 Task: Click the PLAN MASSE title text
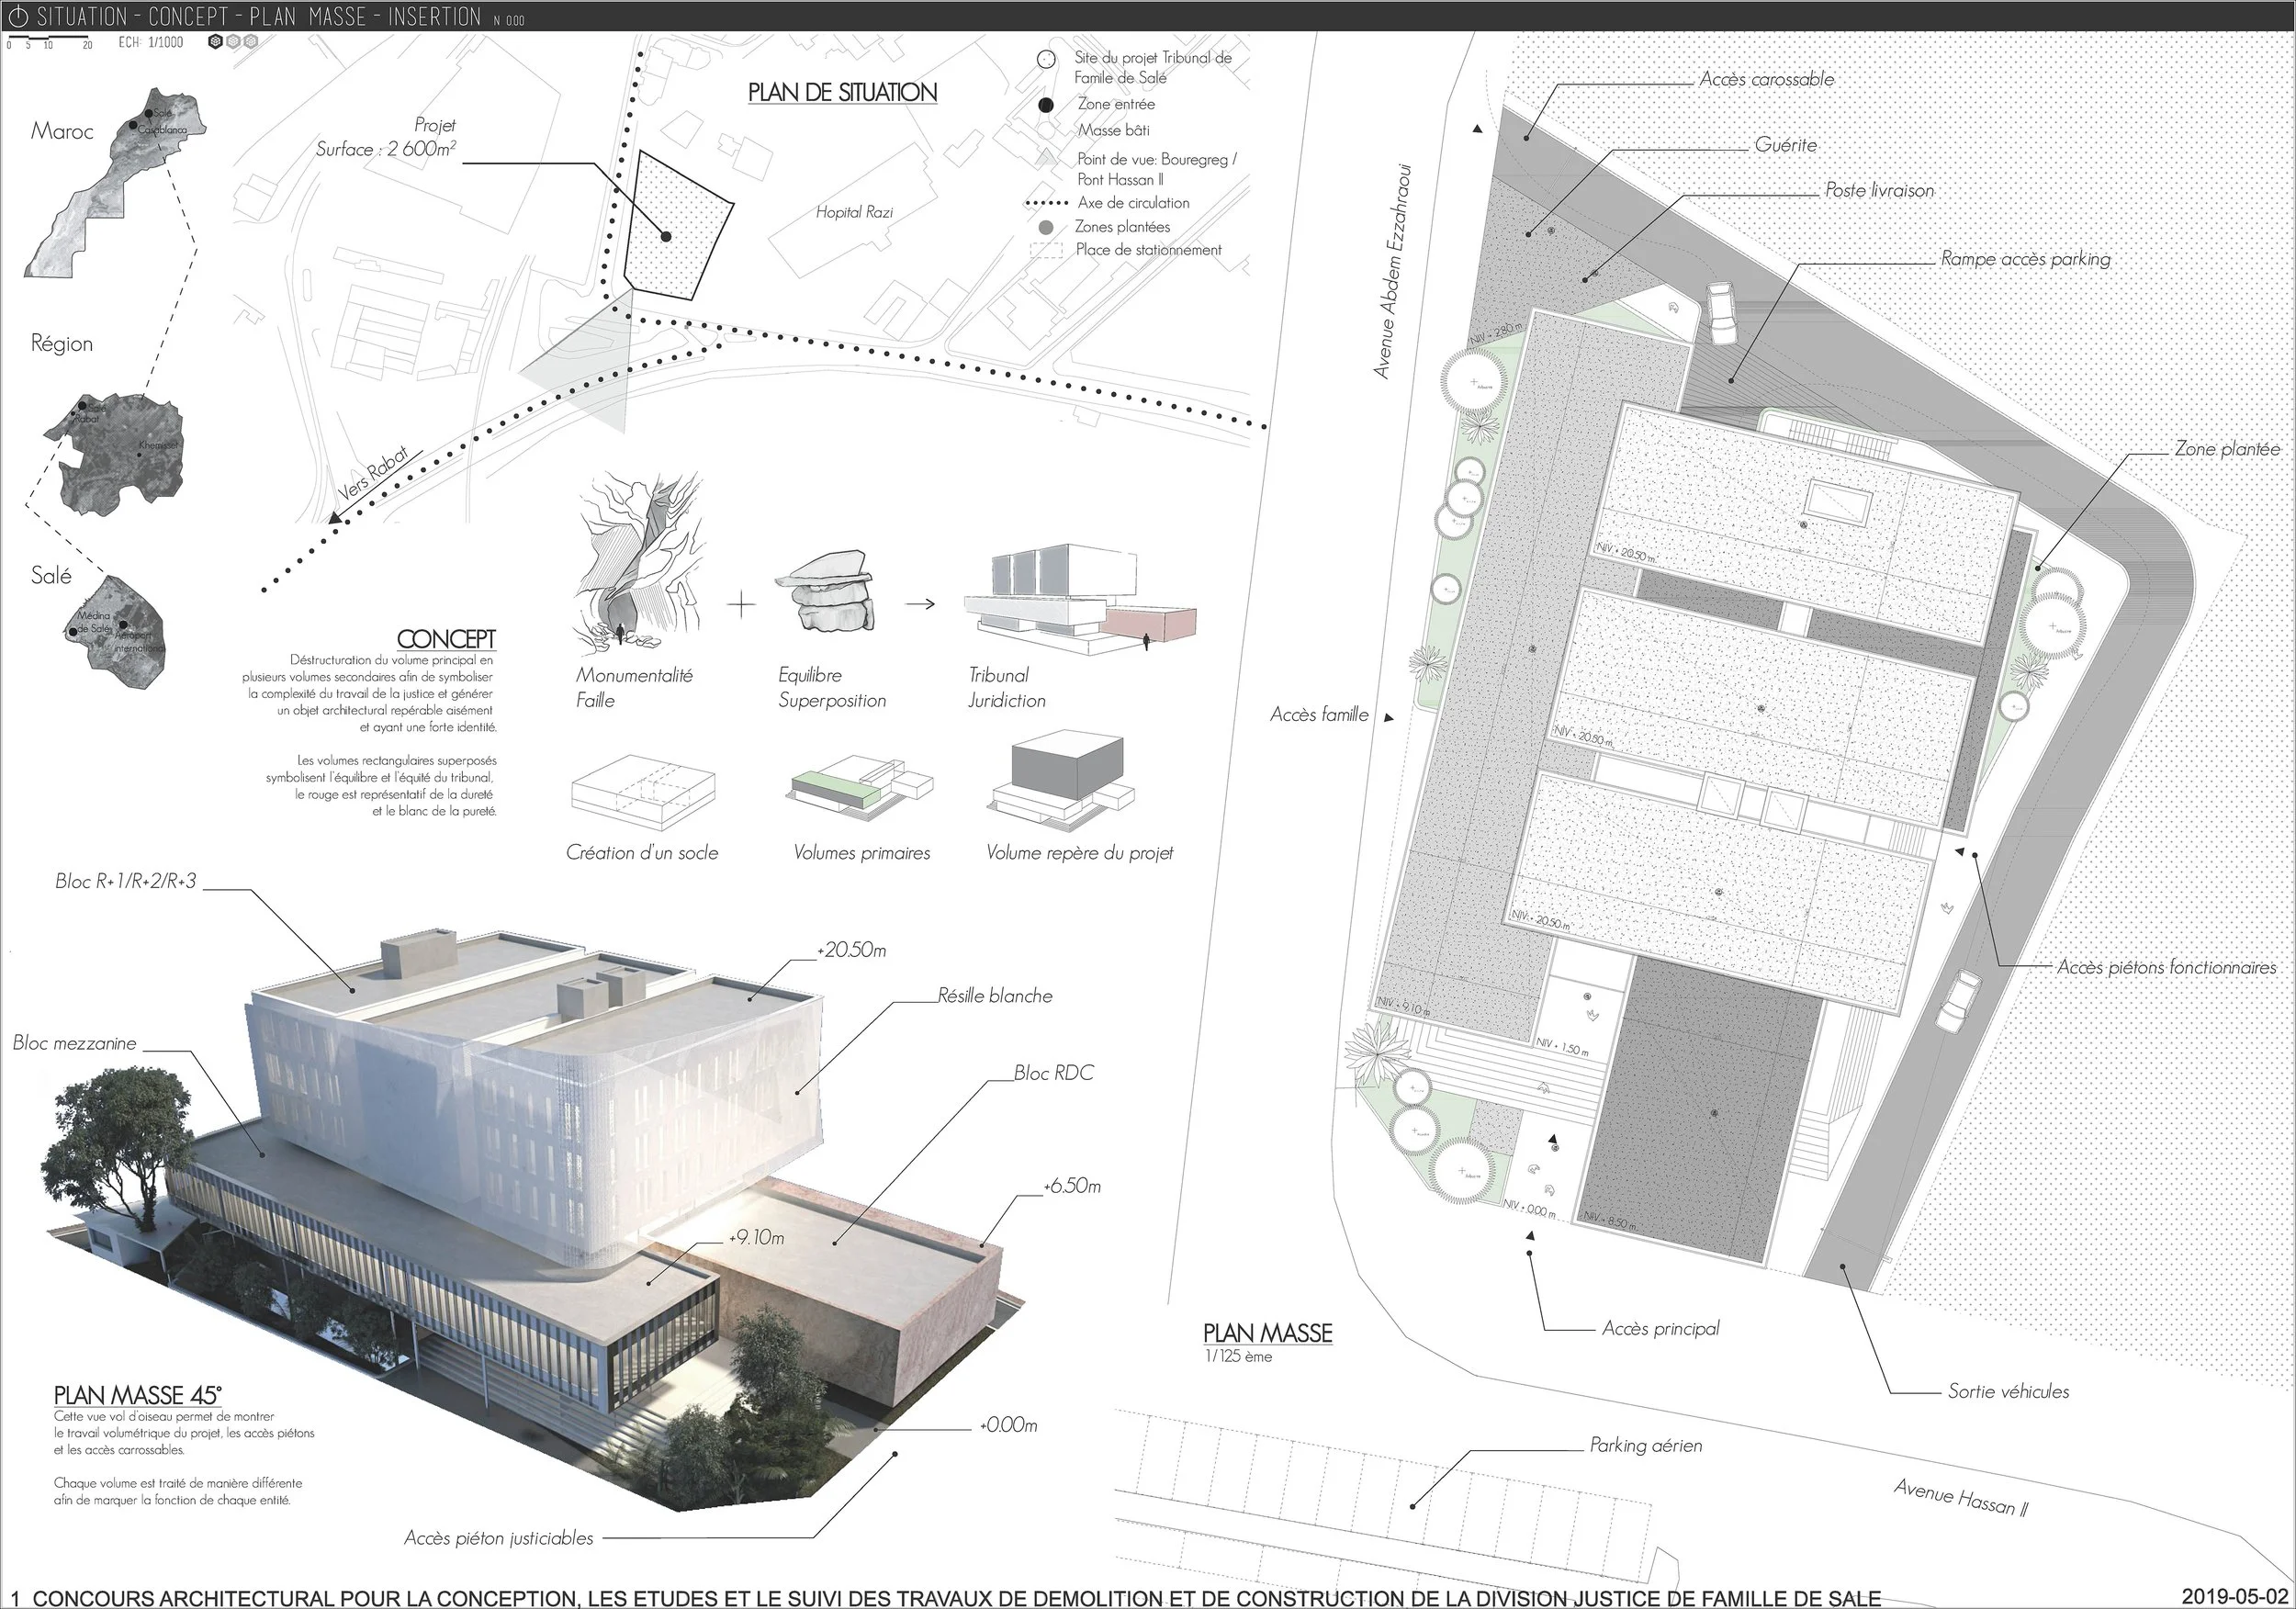pyautogui.click(x=1267, y=1333)
